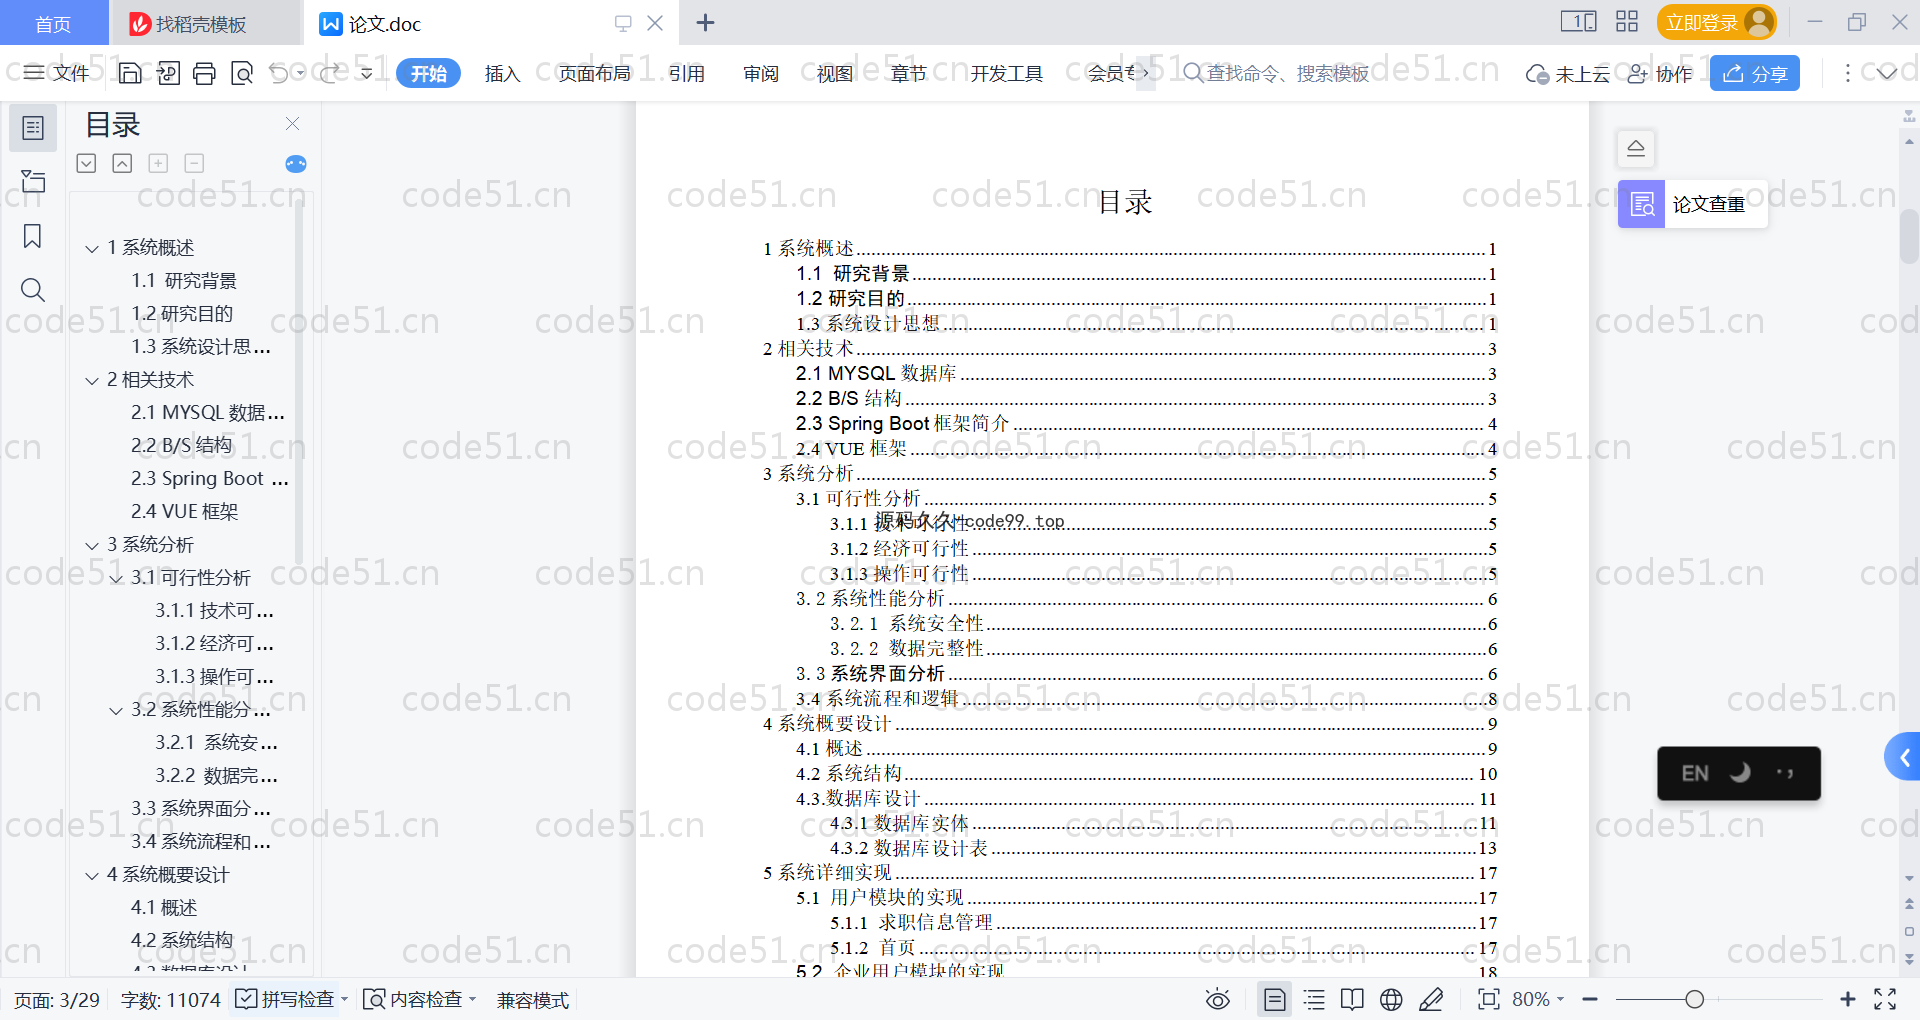The image size is (1920, 1020).
Task: Collapse all outline levels up-arrow icon
Action: pyautogui.click(x=122, y=163)
